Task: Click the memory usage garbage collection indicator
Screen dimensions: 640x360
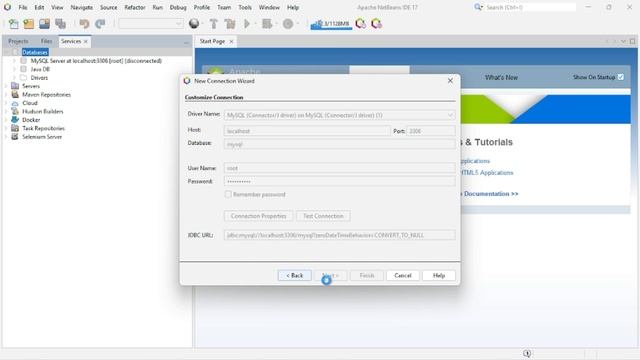Action: tap(331, 24)
